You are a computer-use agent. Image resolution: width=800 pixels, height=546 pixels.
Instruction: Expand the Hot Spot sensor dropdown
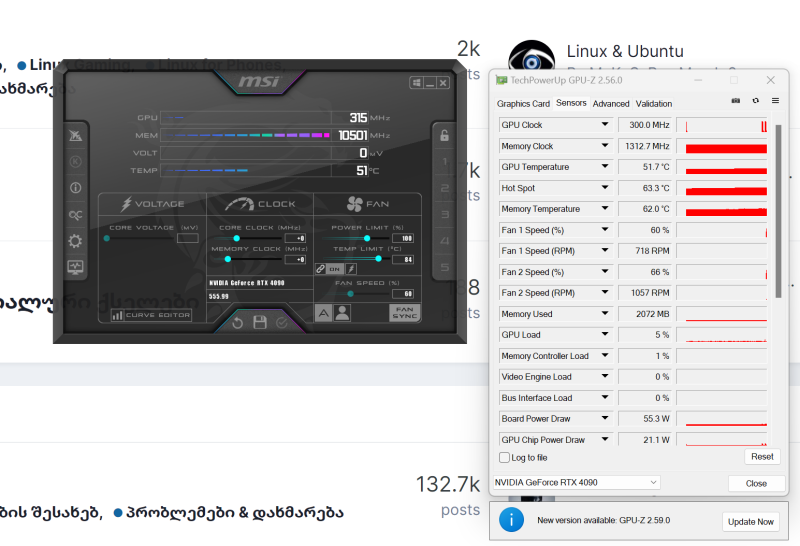pos(605,188)
